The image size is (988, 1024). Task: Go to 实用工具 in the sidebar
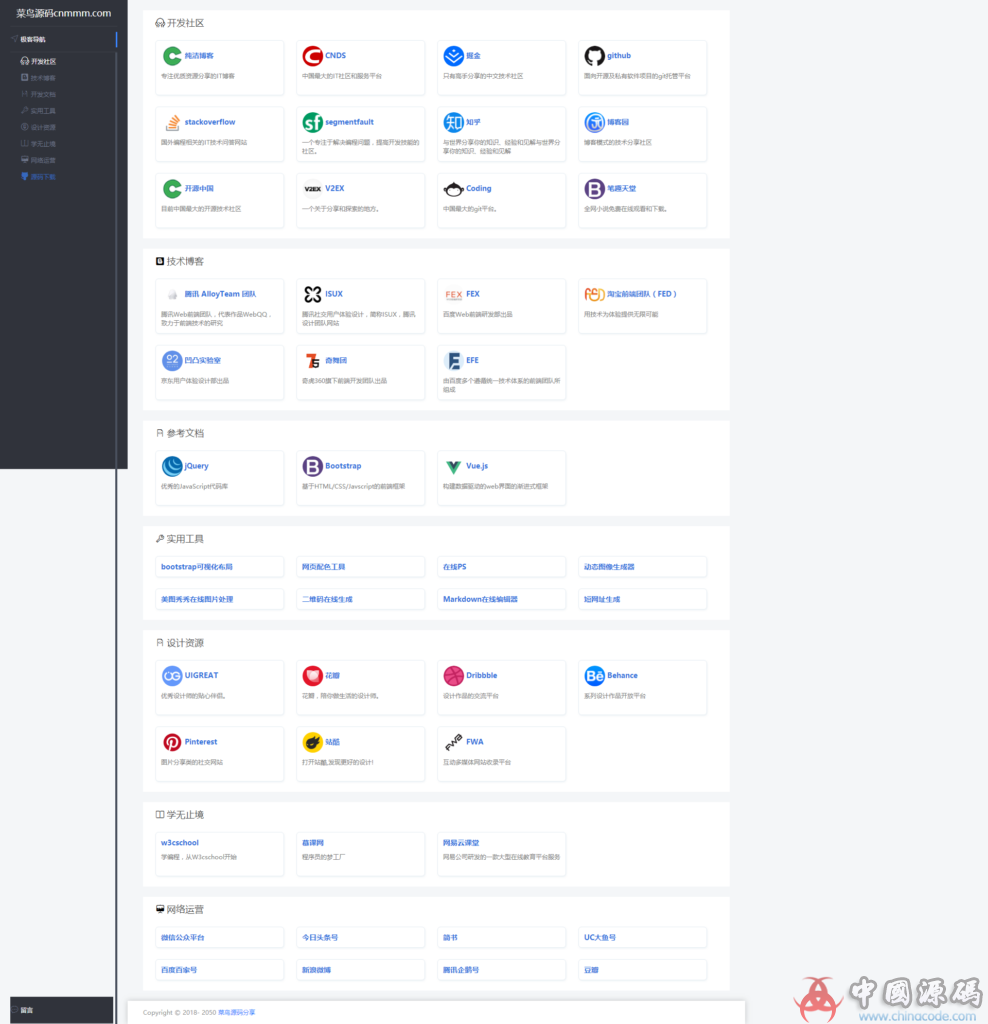coord(43,111)
